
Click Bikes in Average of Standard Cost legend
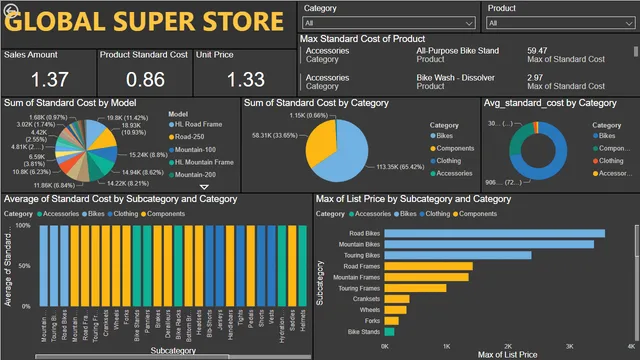click(x=93, y=214)
